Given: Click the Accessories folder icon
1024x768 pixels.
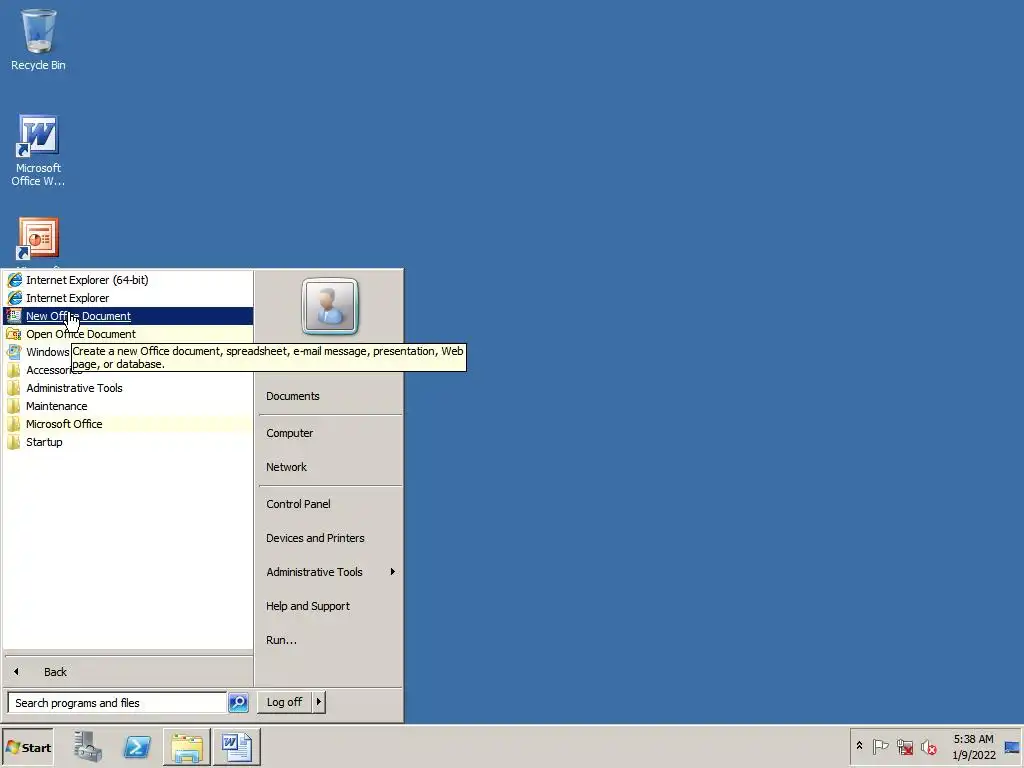Looking at the screenshot, I should [x=14, y=370].
